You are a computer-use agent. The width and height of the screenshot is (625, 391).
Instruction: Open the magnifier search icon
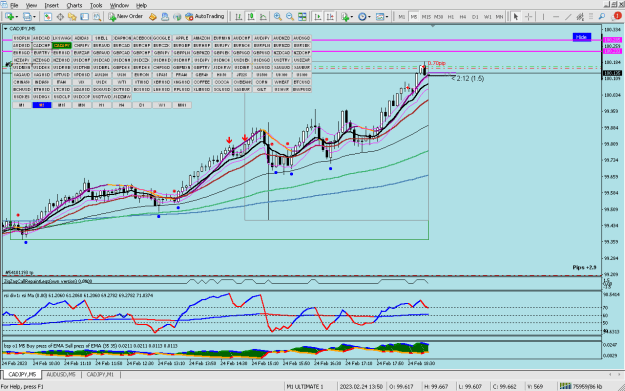click(601, 17)
